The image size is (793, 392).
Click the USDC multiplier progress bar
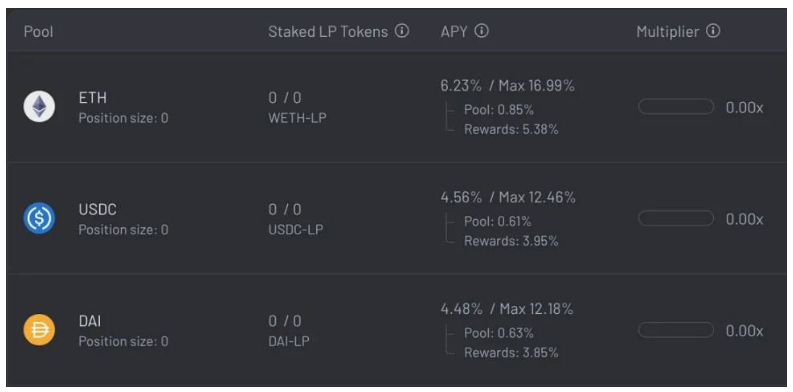click(x=676, y=219)
